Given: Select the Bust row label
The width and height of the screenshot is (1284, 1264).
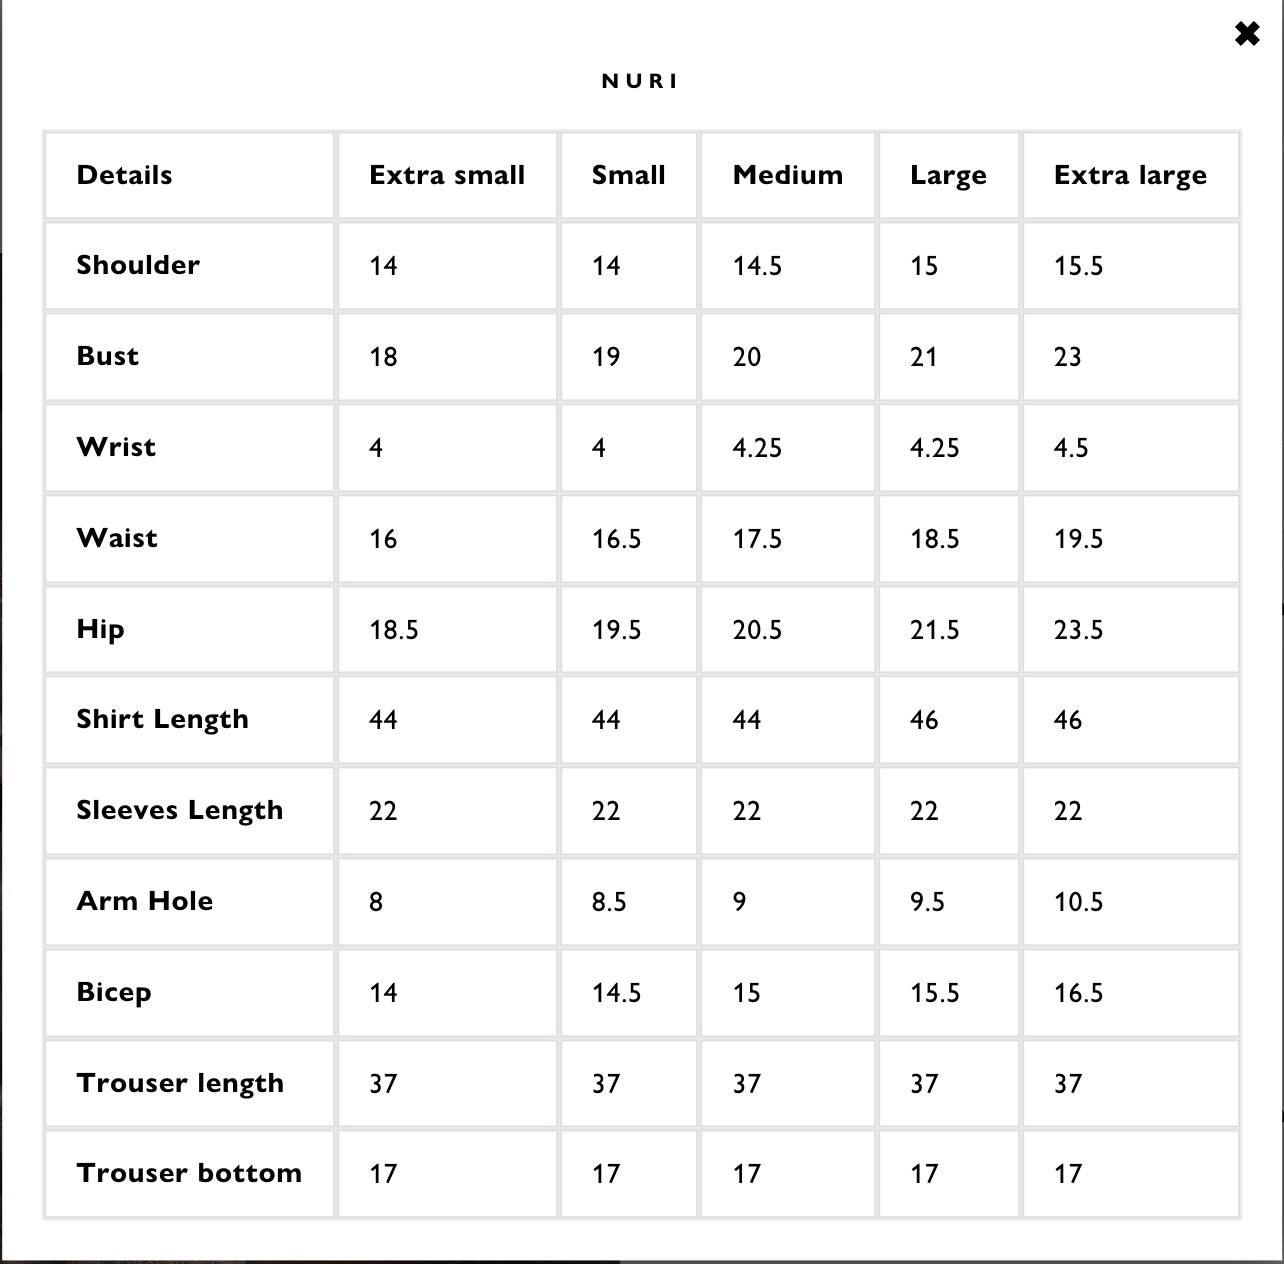Looking at the screenshot, I should pyautogui.click(x=108, y=356).
